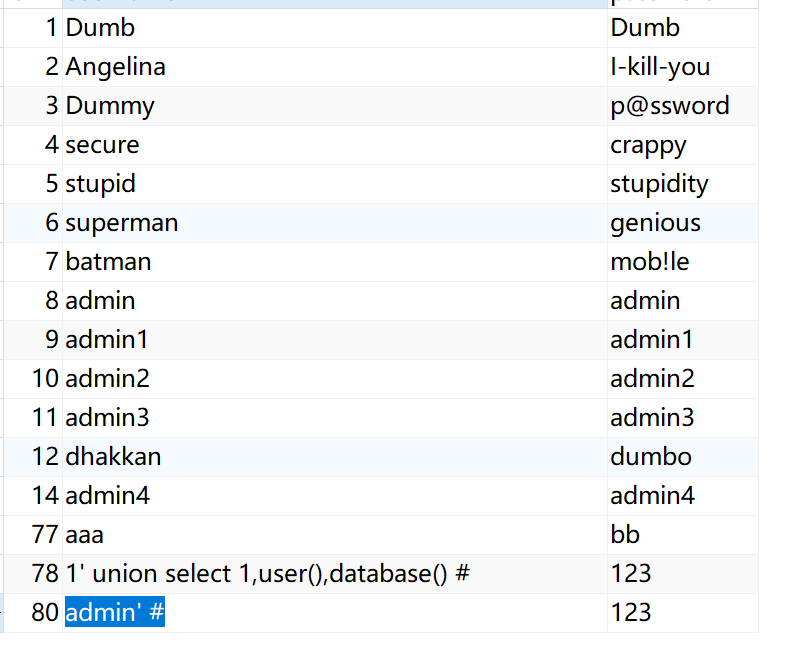The width and height of the screenshot is (794, 656).
Task: Click the password cell "admin" in row 8
Action: tap(683, 301)
